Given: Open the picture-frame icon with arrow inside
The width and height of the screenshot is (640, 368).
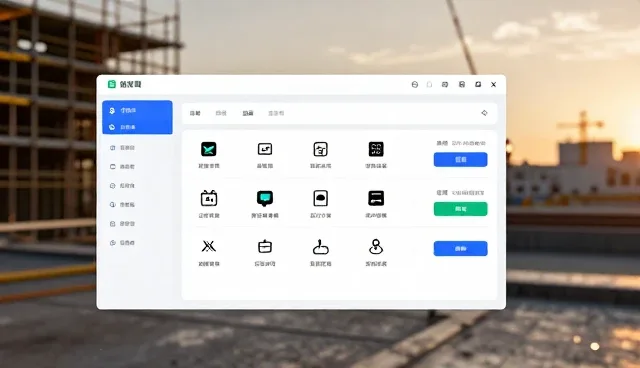Looking at the screenshot, I should tap(264, 149).
